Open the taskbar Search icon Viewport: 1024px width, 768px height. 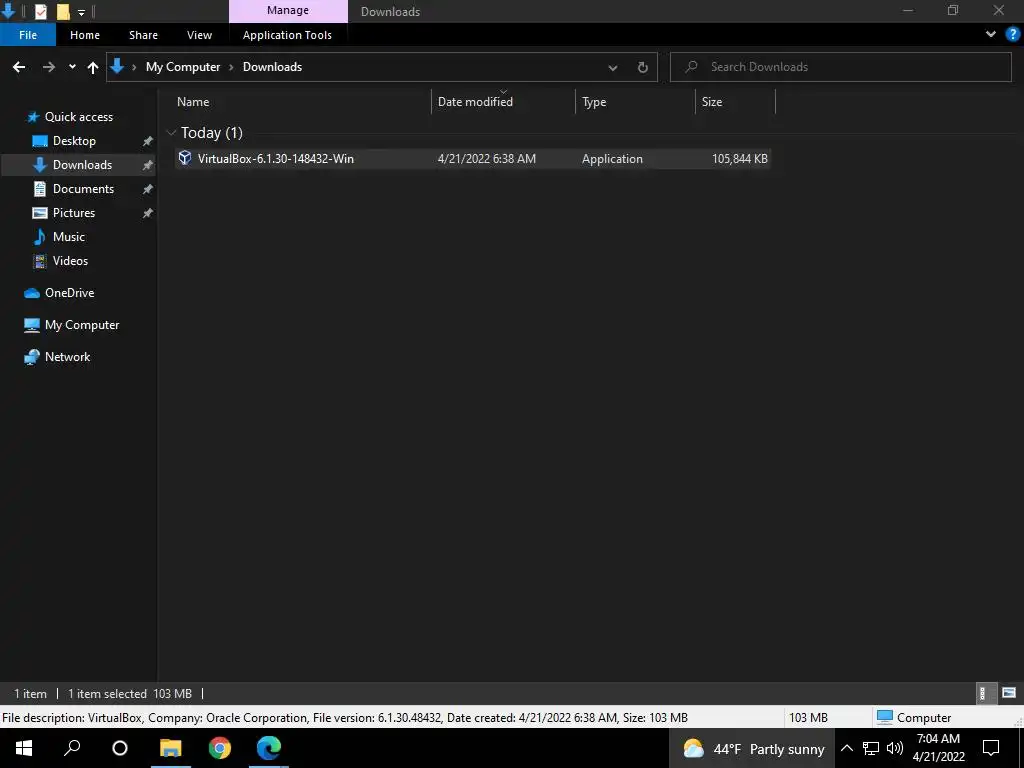(72, 748)
